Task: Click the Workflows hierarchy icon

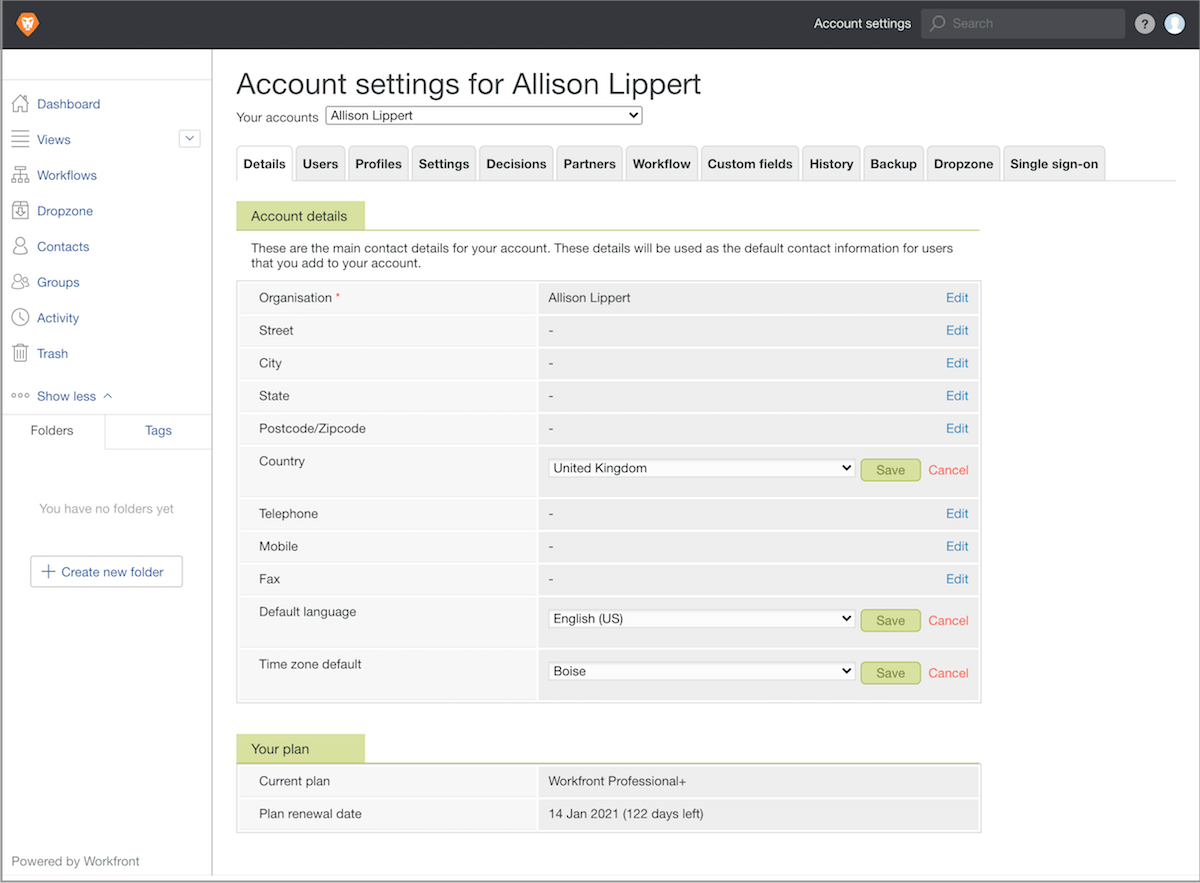Action: (x=20, y=175)
